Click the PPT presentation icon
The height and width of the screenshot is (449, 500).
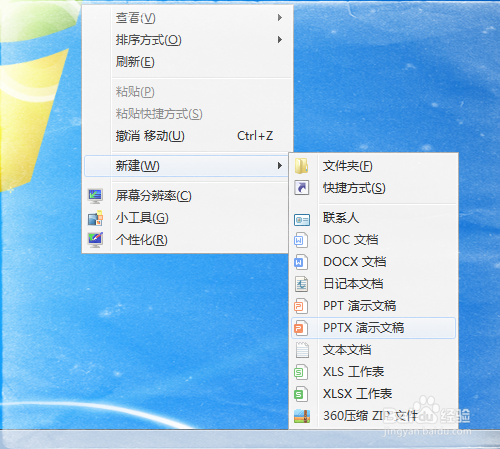click(301, 306)
